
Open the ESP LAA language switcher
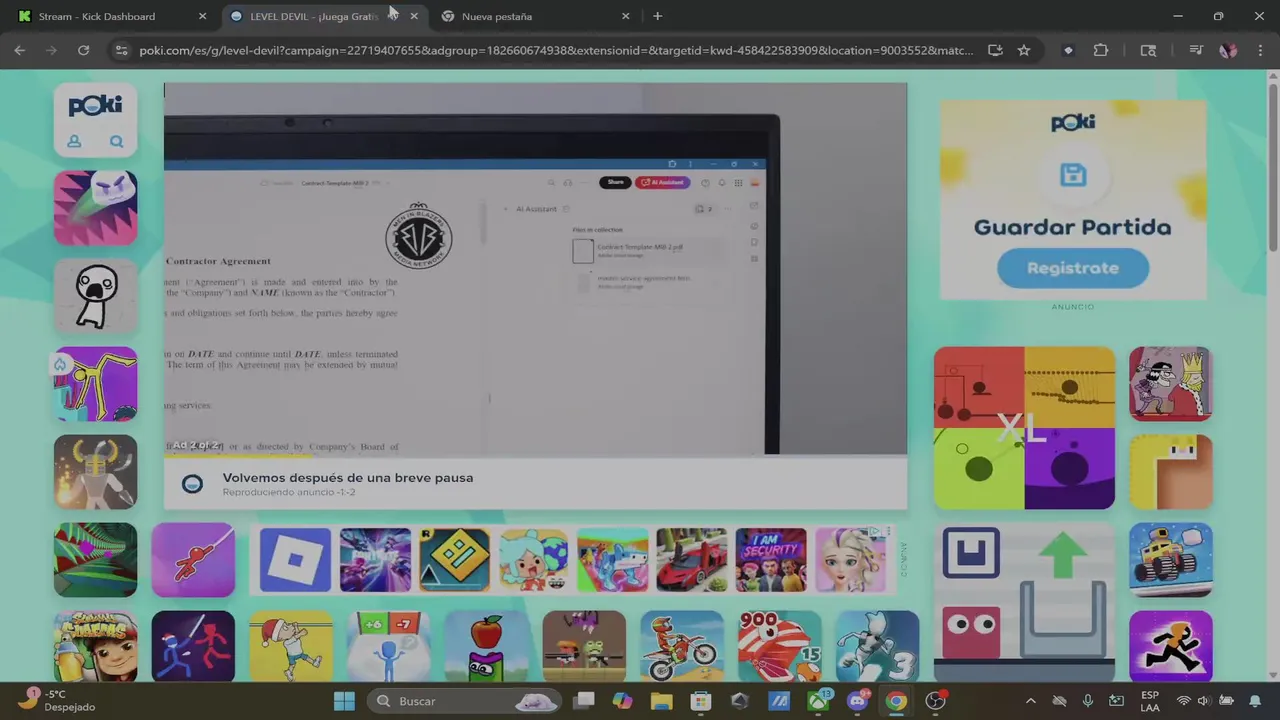point(1150,701)
